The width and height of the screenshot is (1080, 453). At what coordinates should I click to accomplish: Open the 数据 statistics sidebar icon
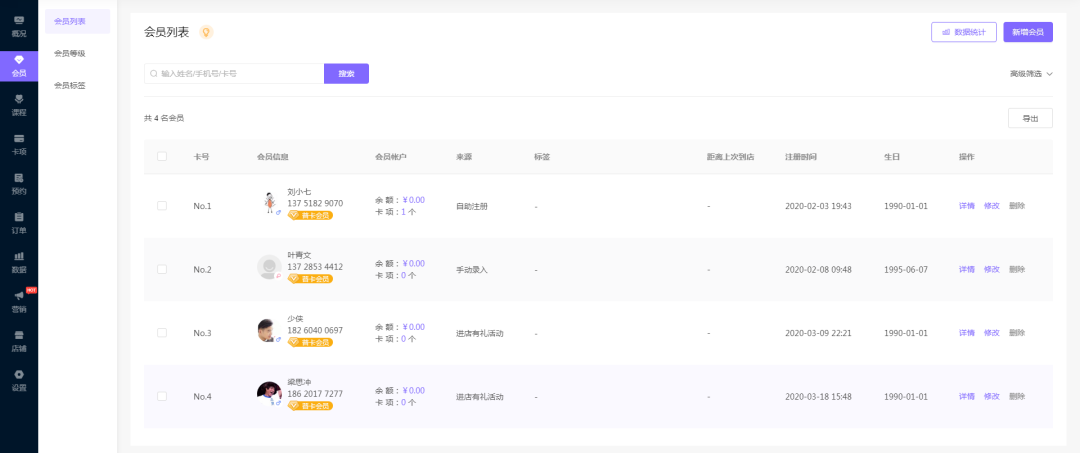coord(19,256)
